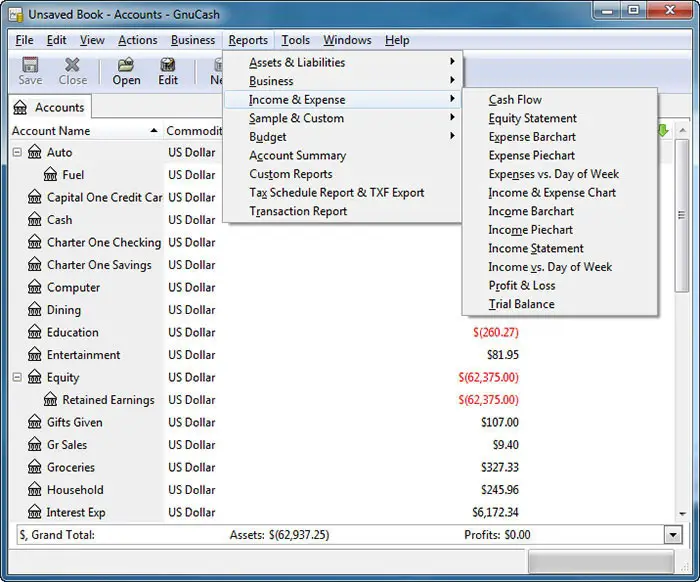This screenshot has height=582, width=700.
Task: Switch to the Accounts tab
Action: tap(50, 107)
